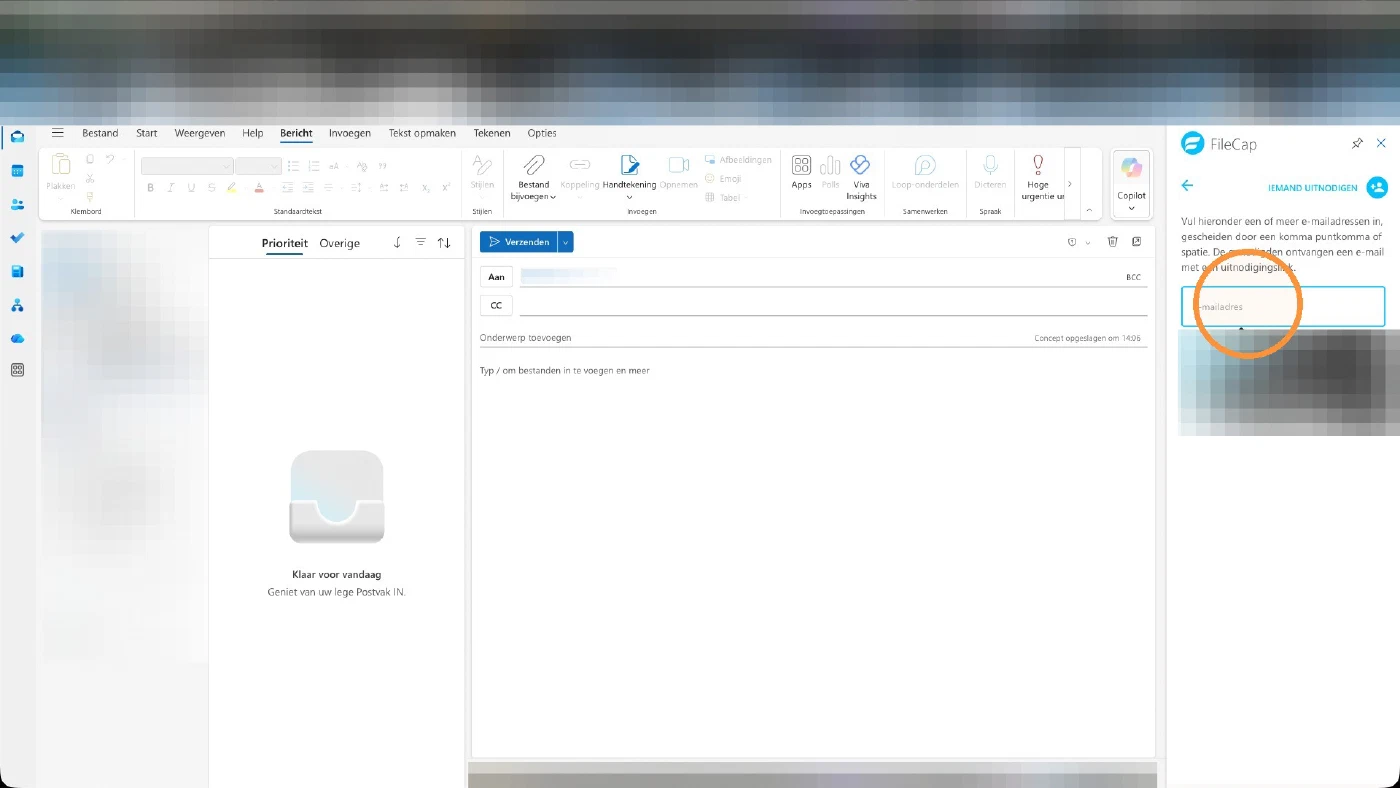
Task: Pop out message to new window
Action: coord(1137,242)
